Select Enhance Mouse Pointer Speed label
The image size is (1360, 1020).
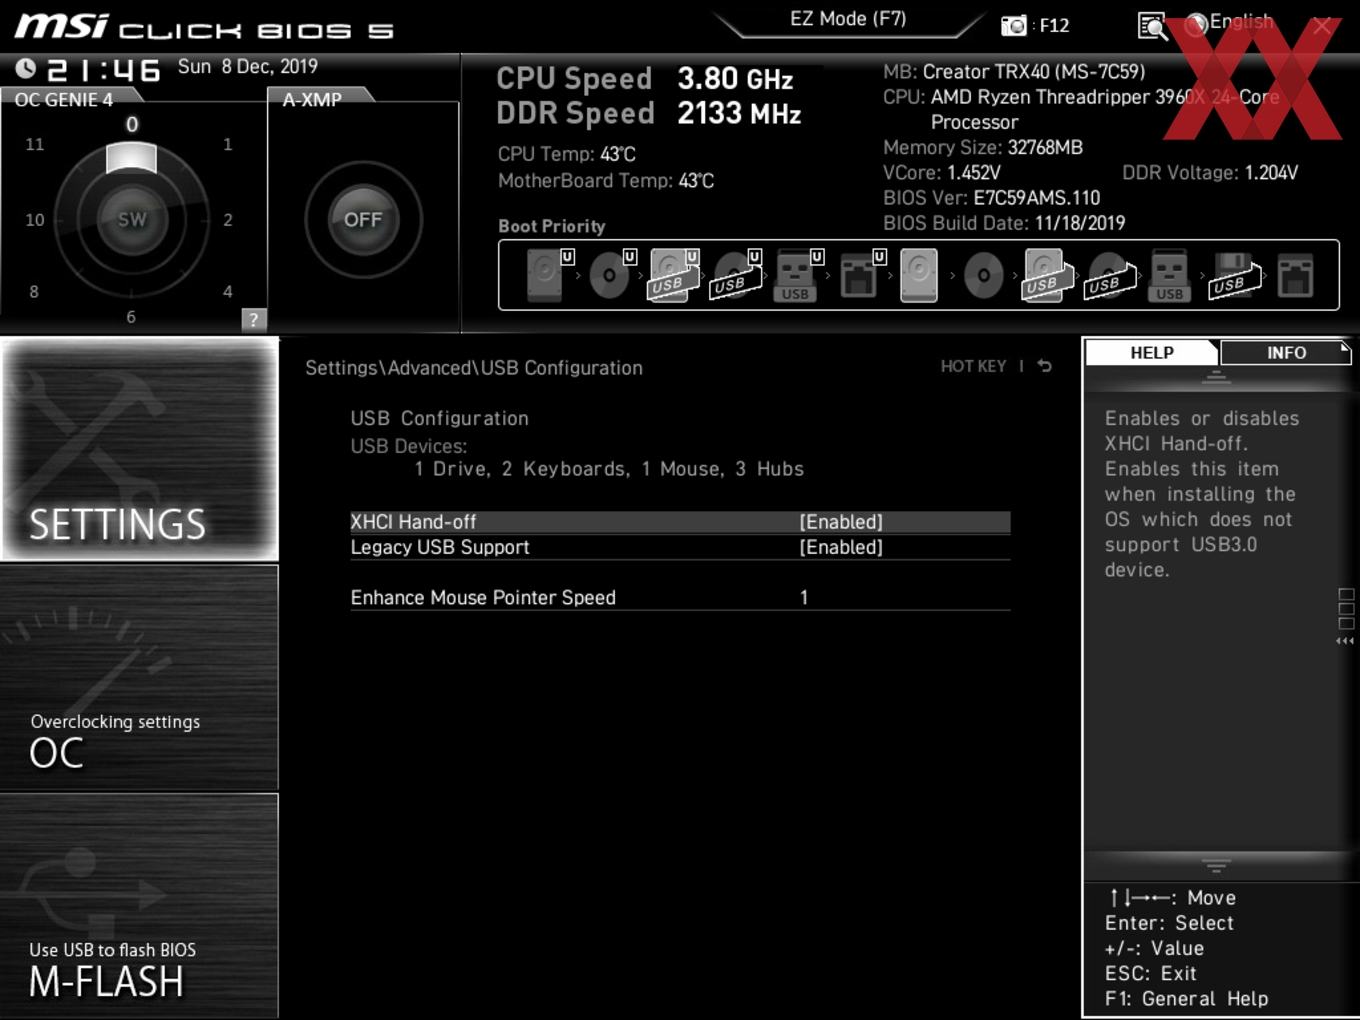click(x=483, y=597)
